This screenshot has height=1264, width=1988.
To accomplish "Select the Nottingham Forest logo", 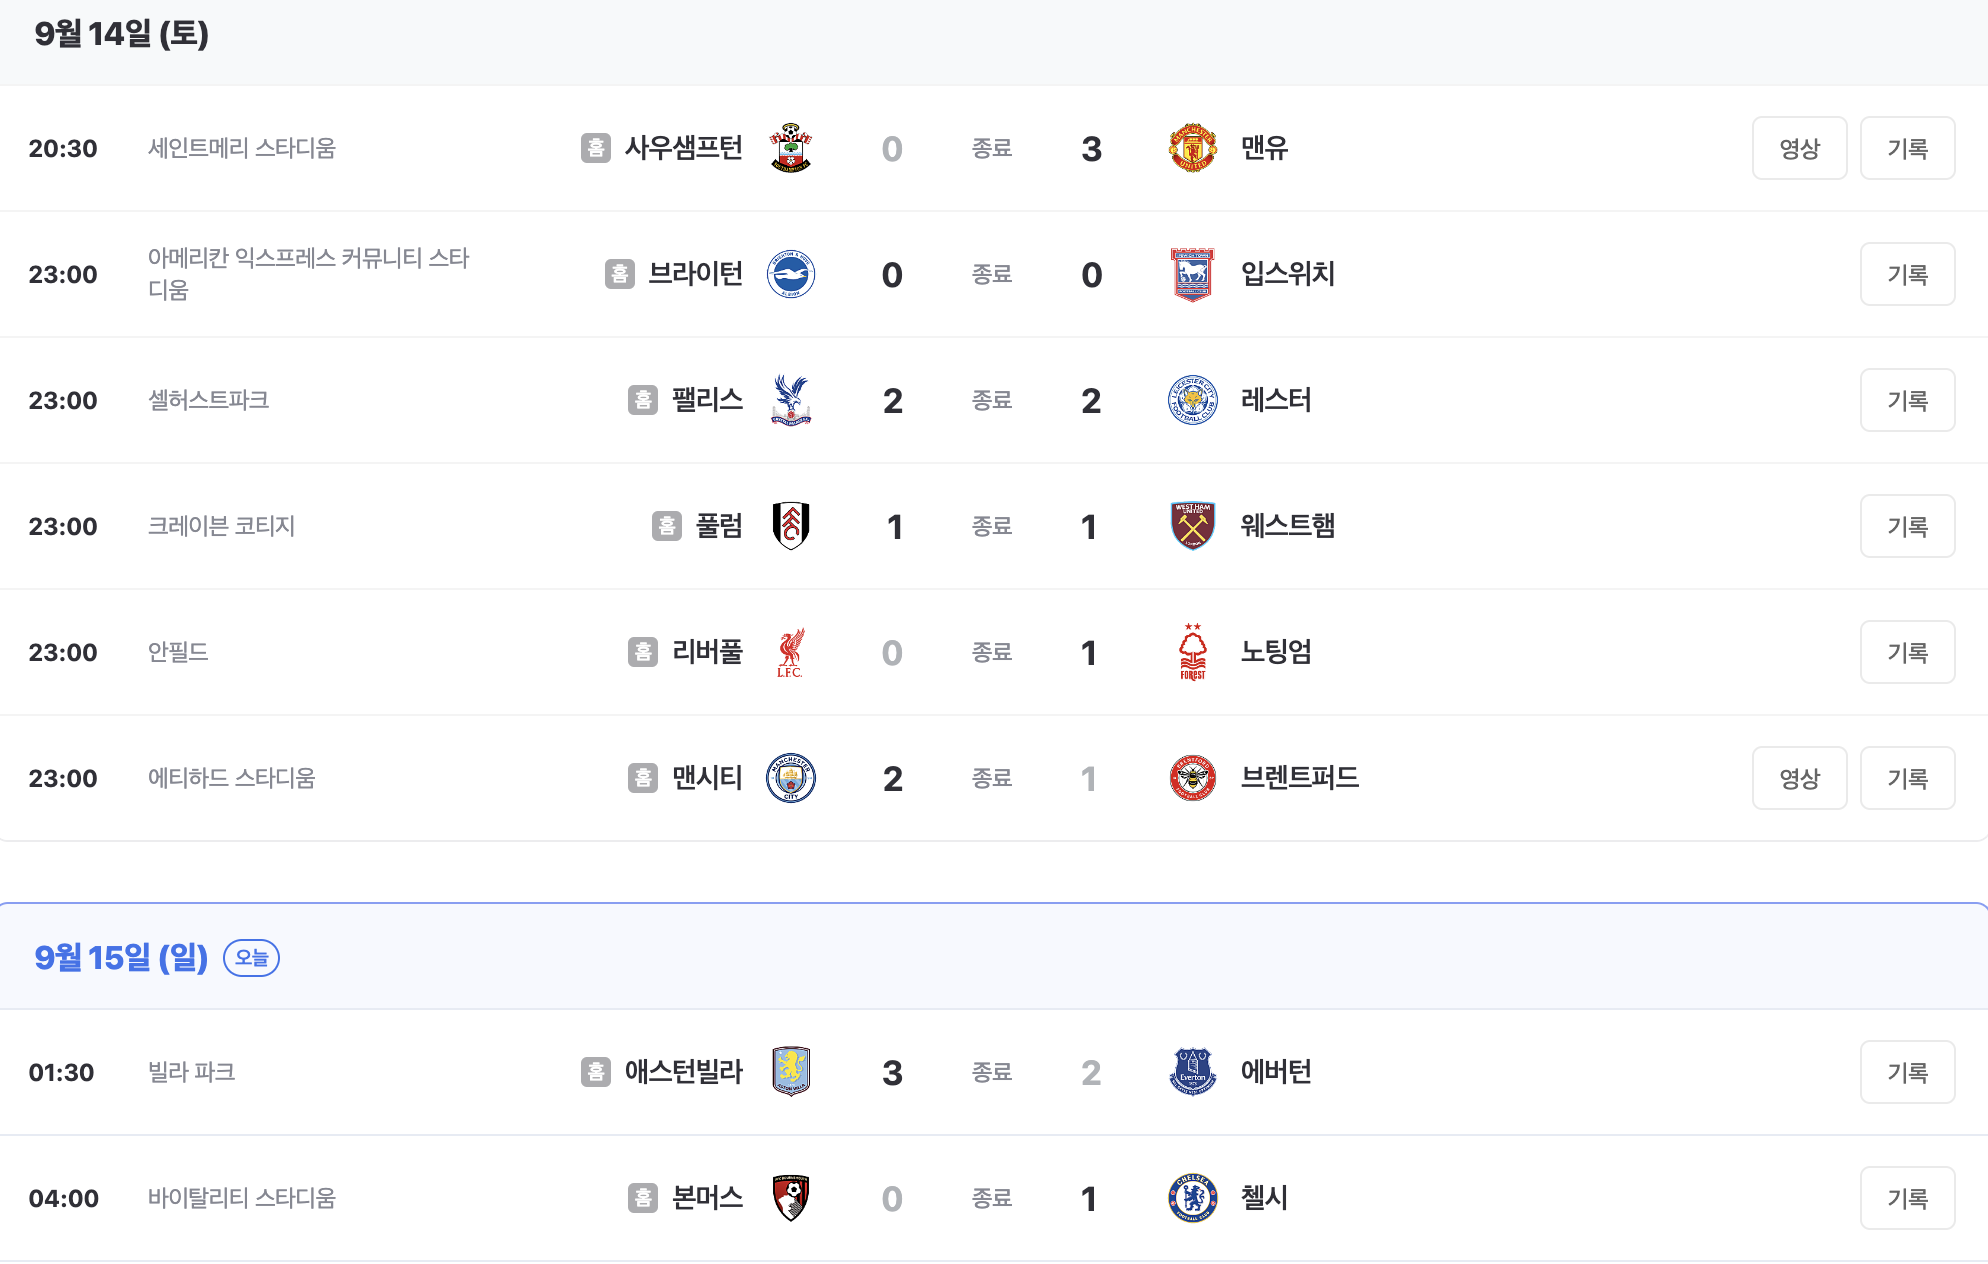I will click(1192, 652).
